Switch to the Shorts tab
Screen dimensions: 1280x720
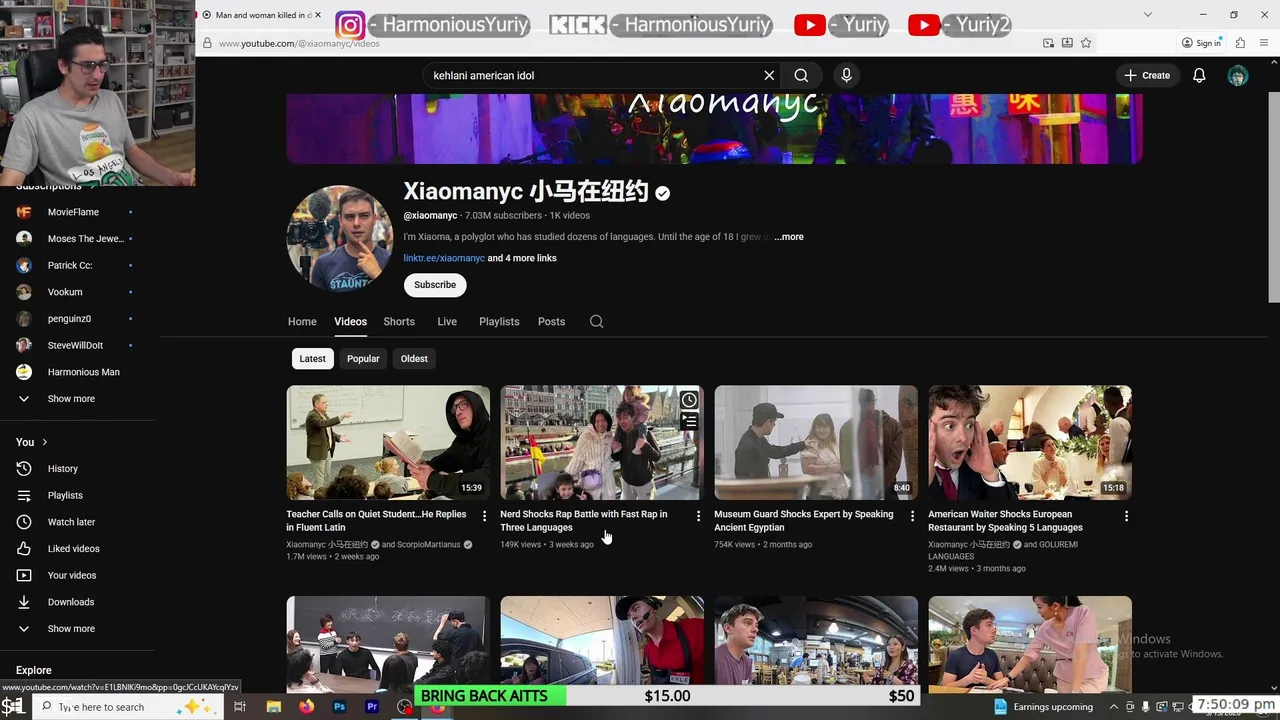click(399, 322)
